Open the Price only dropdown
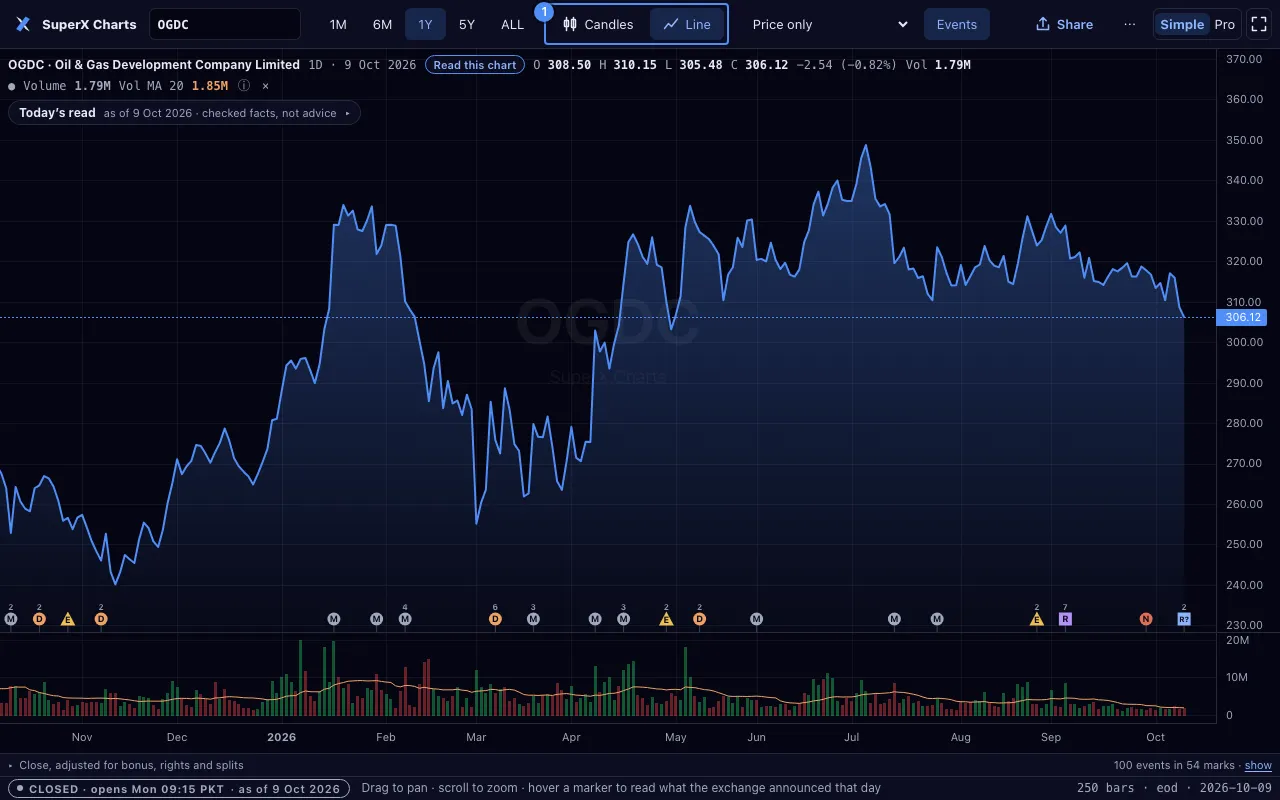This screenshot has width=1280, height=800. [830, 24]
